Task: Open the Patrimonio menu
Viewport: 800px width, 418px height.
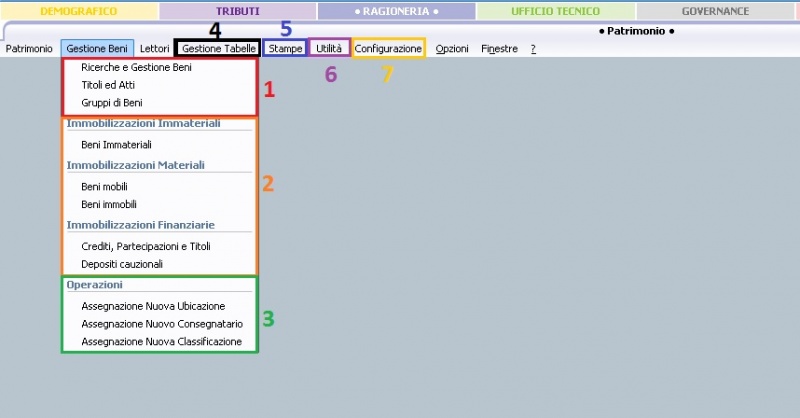Action: (x=29, y=48)
